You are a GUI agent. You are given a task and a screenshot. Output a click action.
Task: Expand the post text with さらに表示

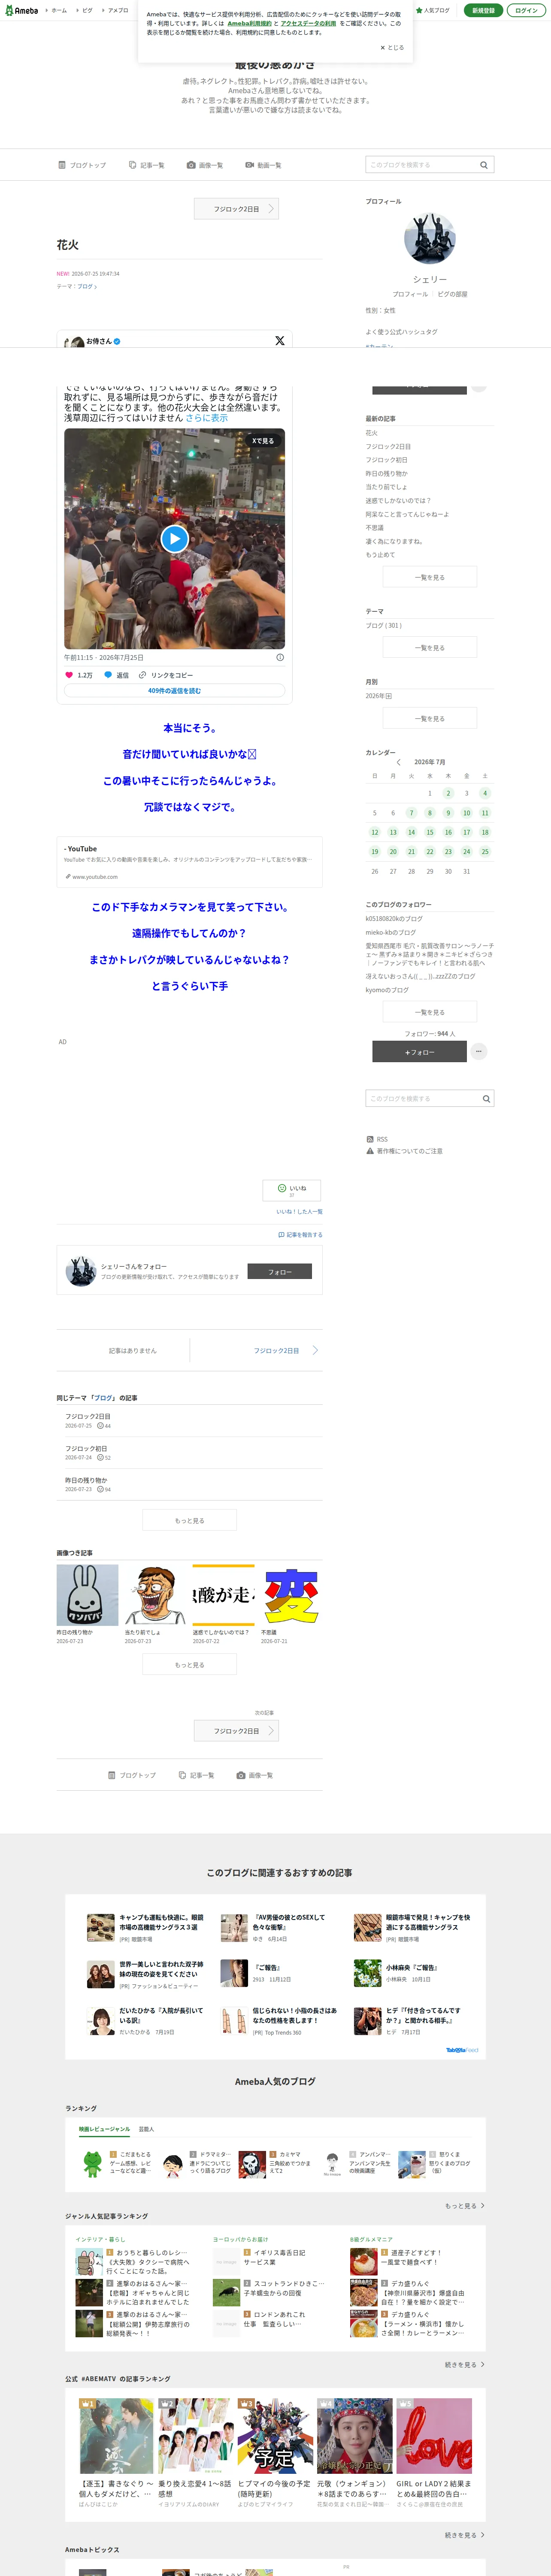click(x=207, y=418)
